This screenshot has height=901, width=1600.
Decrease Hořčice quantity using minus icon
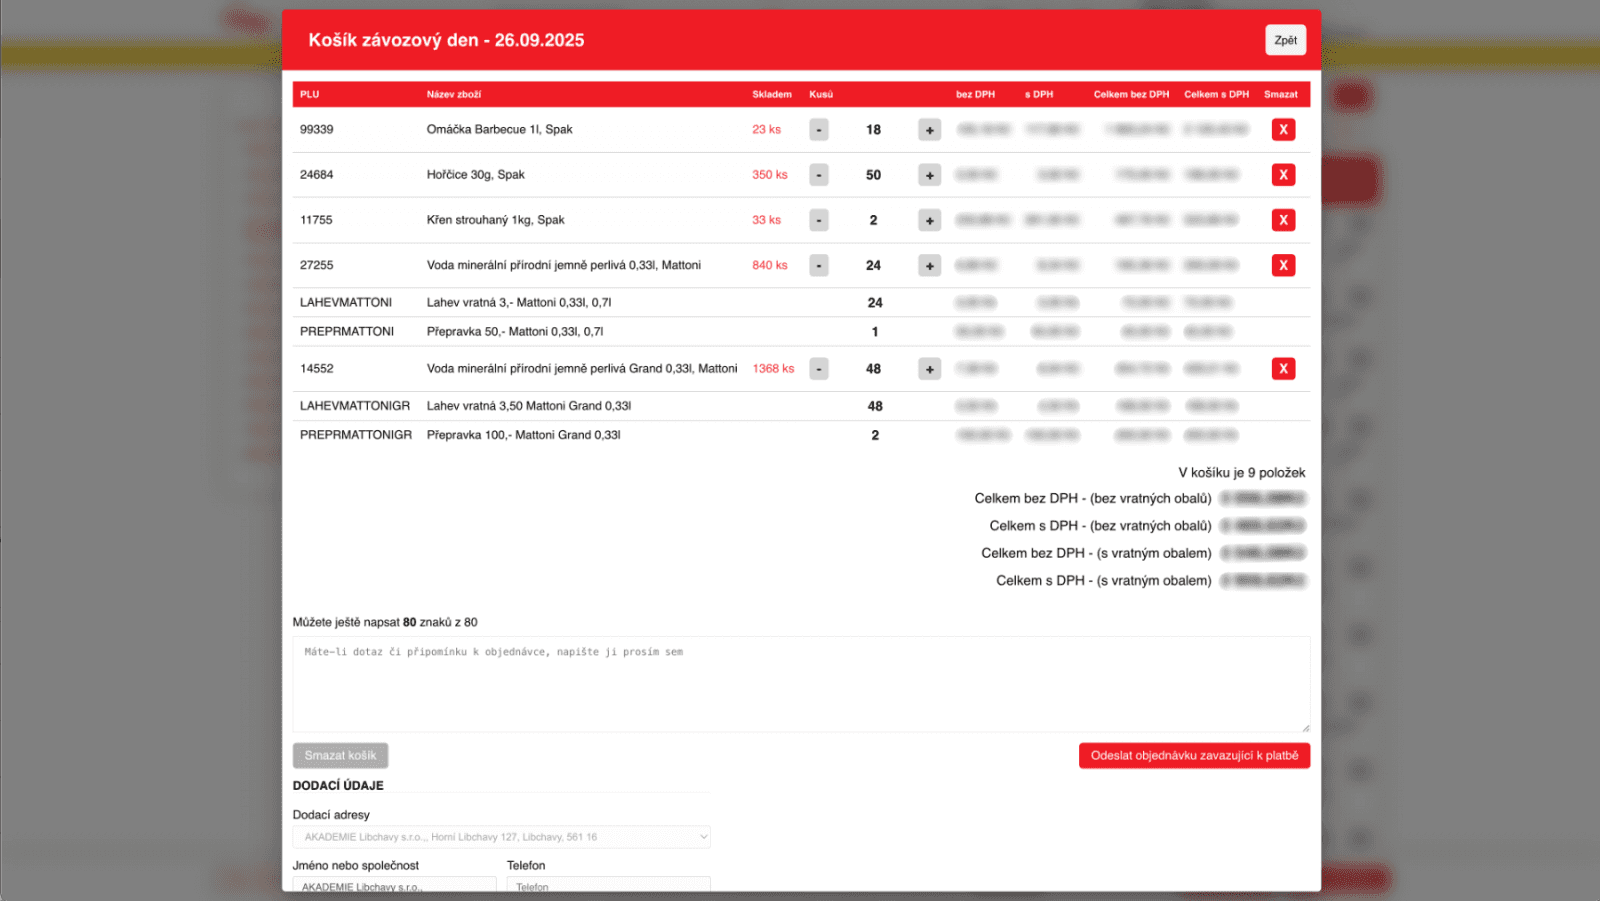coord(818,174)
